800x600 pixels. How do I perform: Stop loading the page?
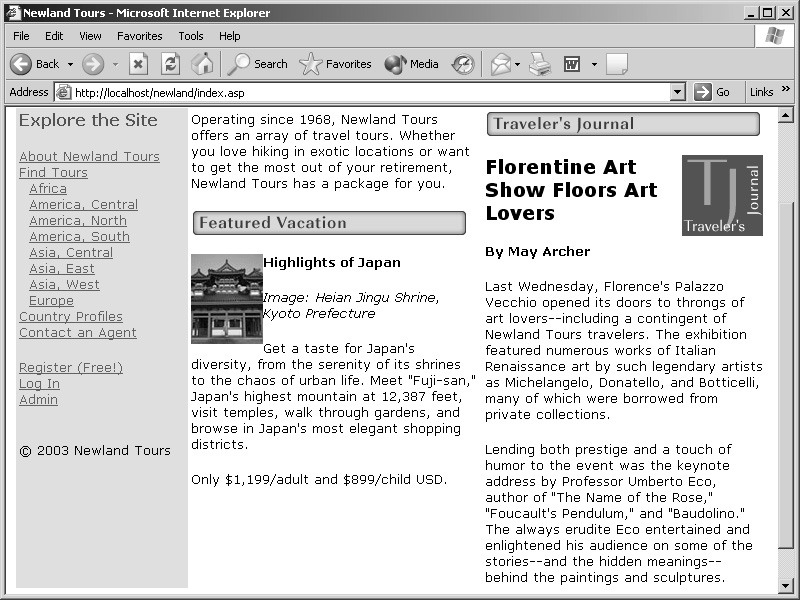point(138,64)
